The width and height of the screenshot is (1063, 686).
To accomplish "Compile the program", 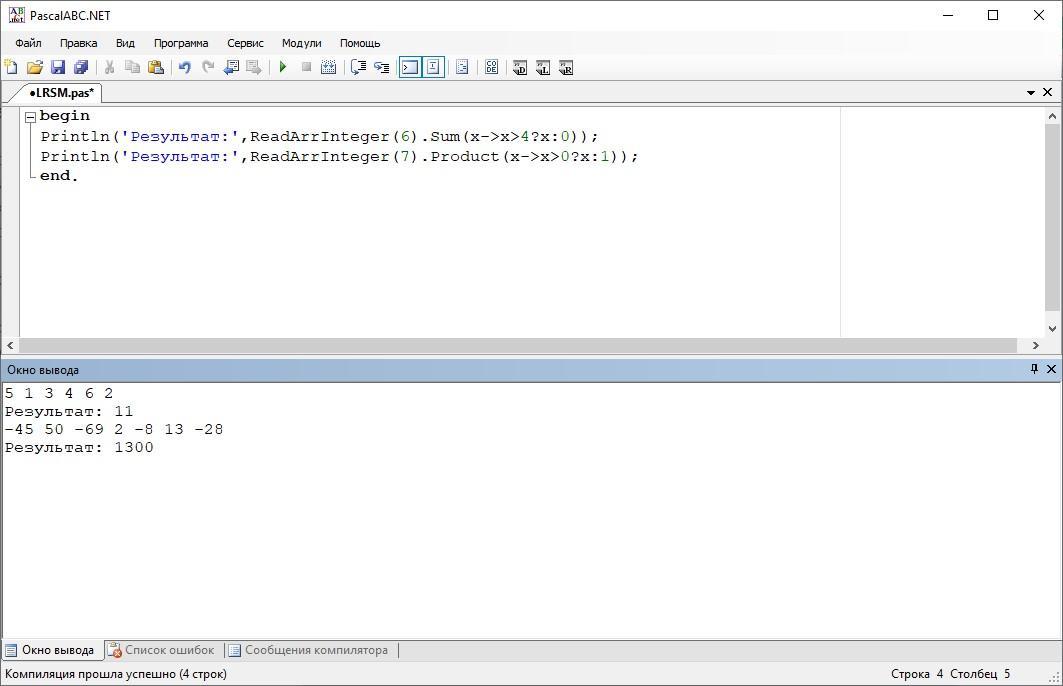I will point(329,67).
